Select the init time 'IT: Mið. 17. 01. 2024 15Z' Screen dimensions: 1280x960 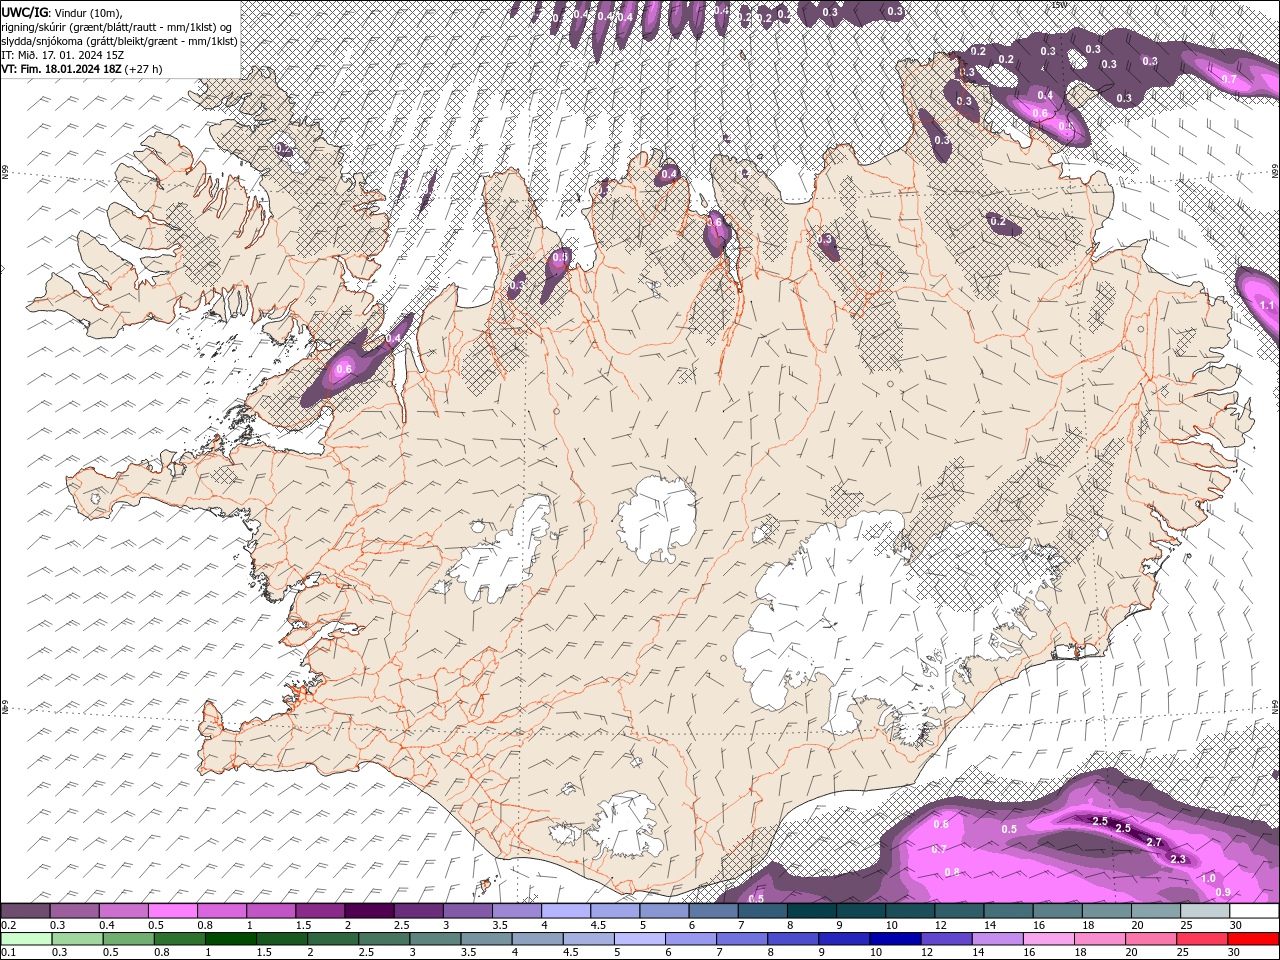63,55
